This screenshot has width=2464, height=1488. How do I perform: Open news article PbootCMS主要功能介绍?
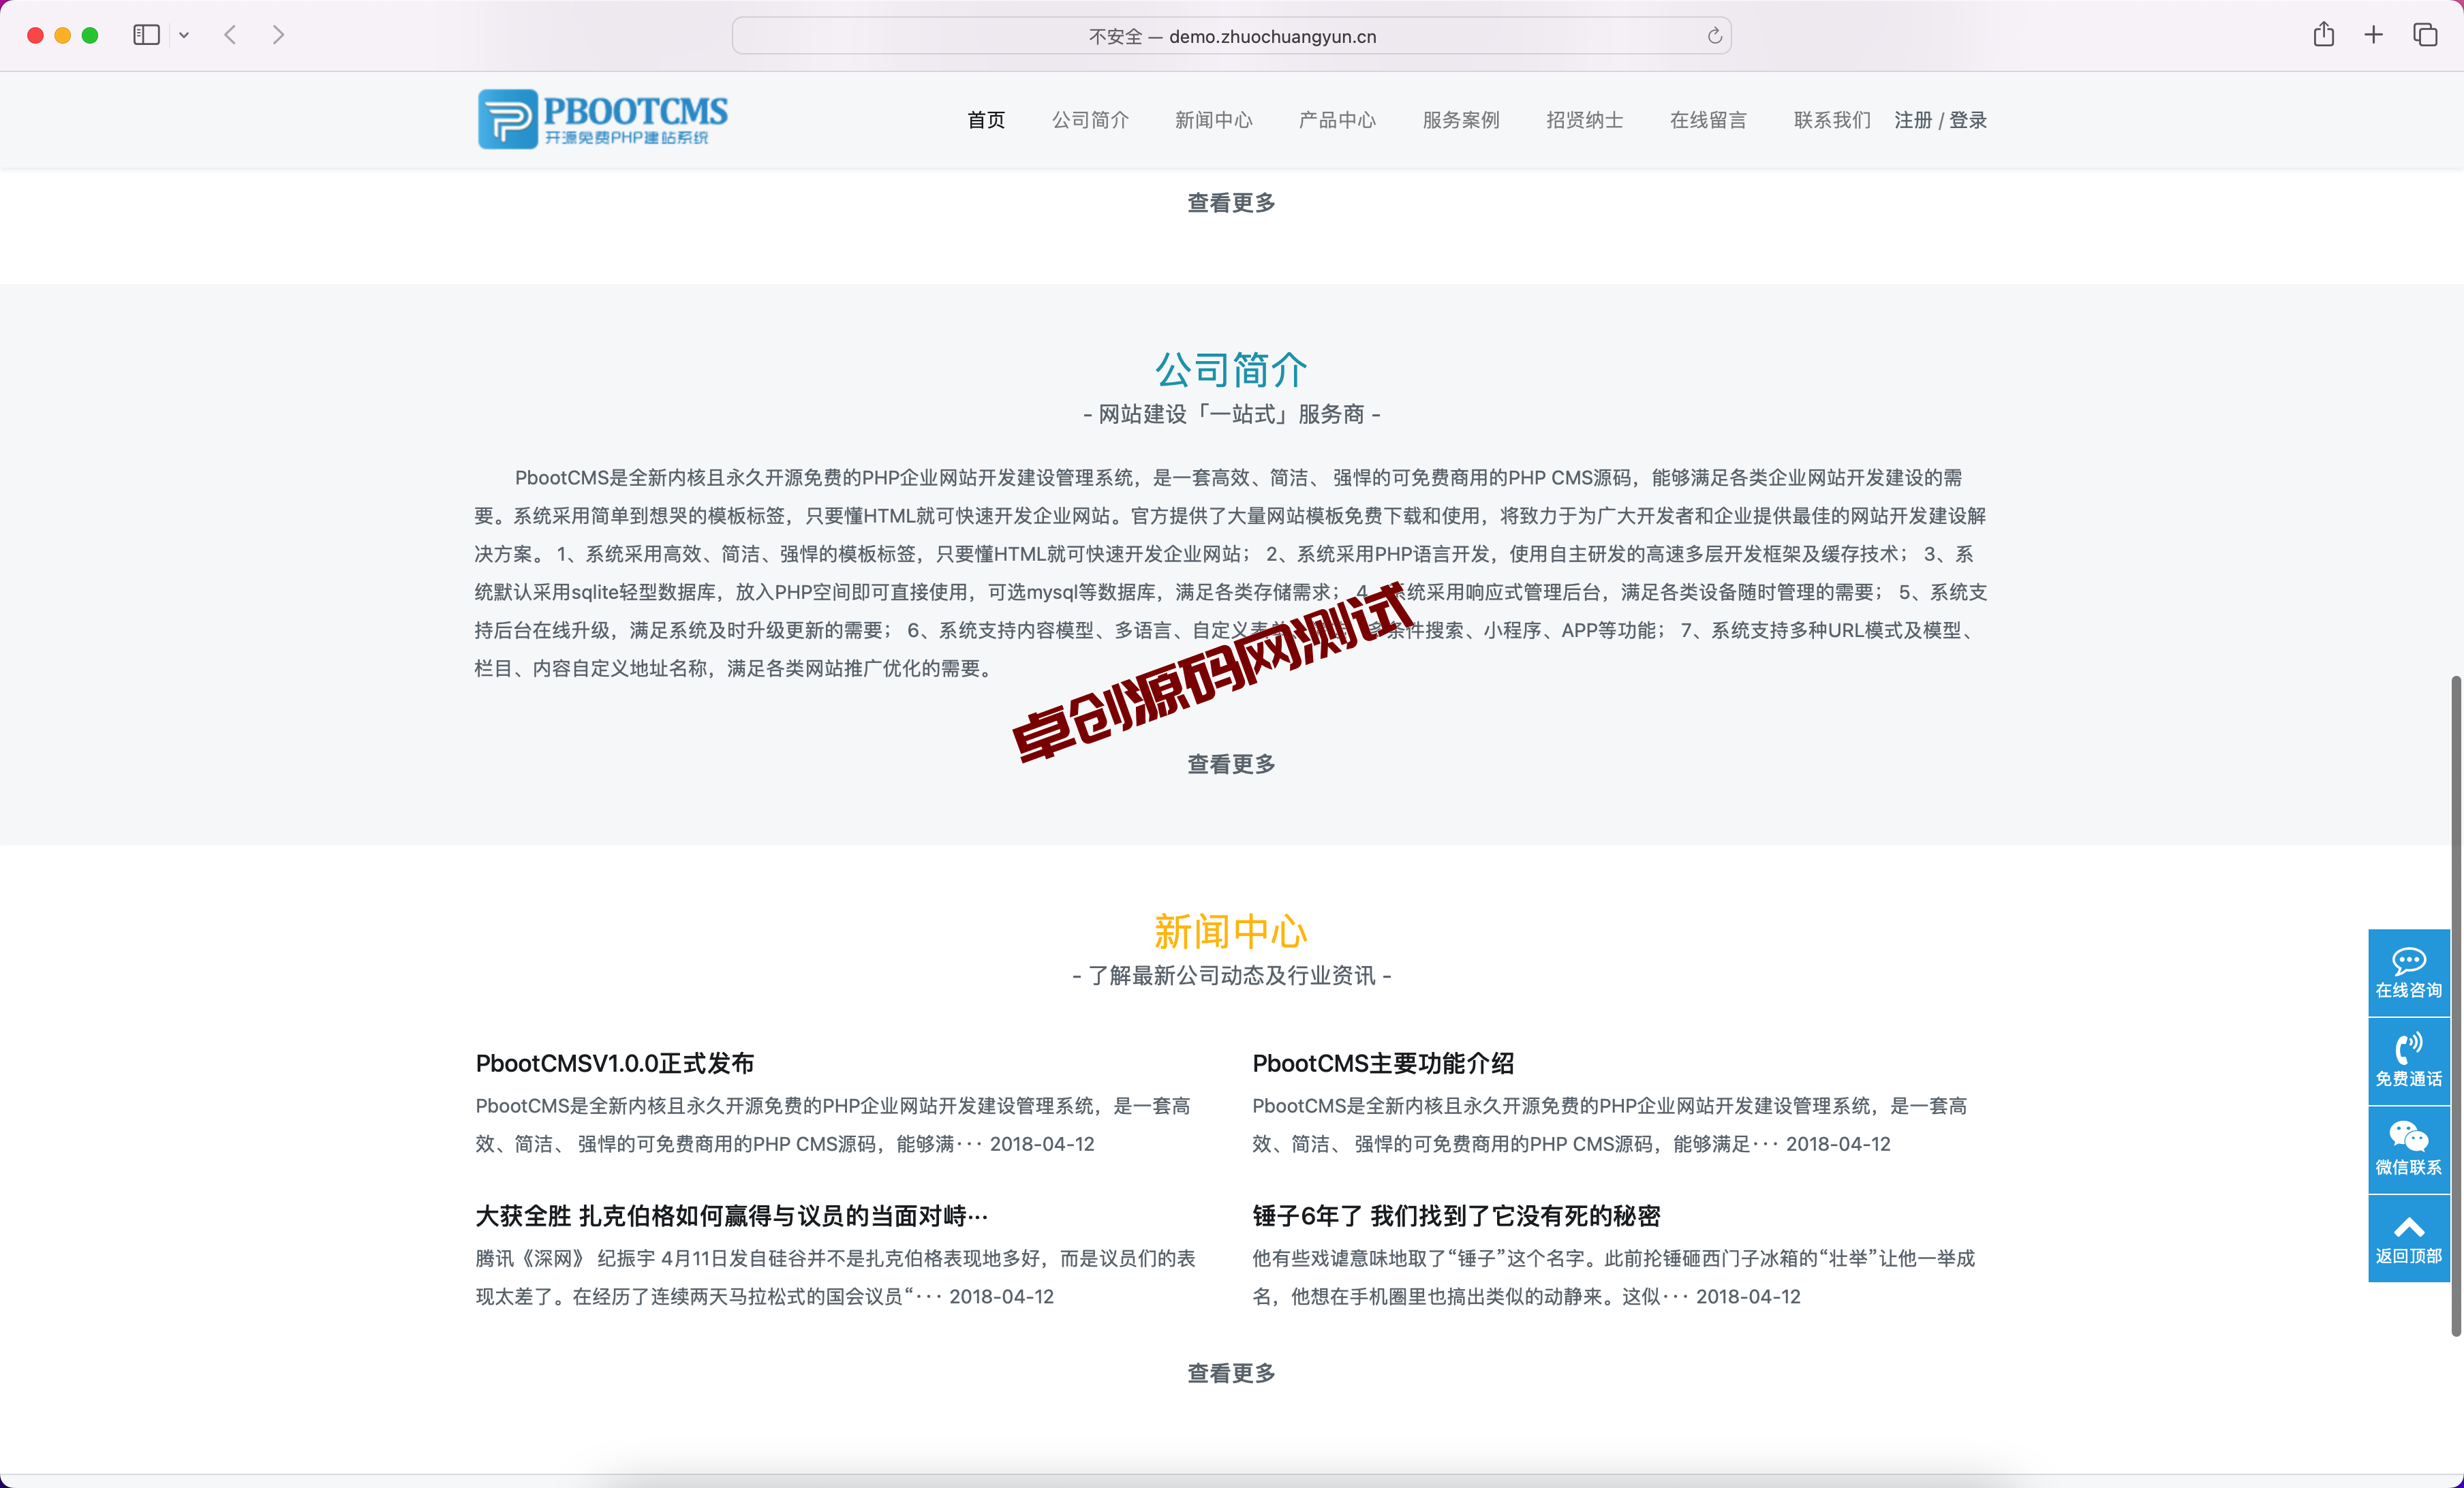point(1383,1063)
